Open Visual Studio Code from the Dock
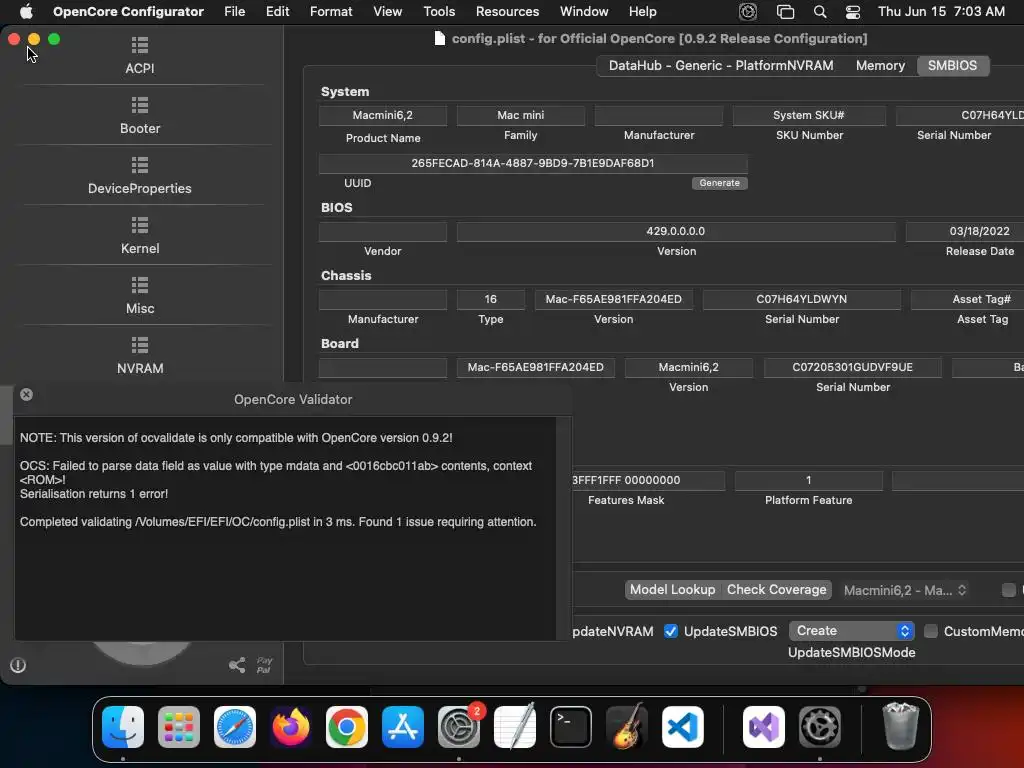1024x768 pixels. point(683,727)
